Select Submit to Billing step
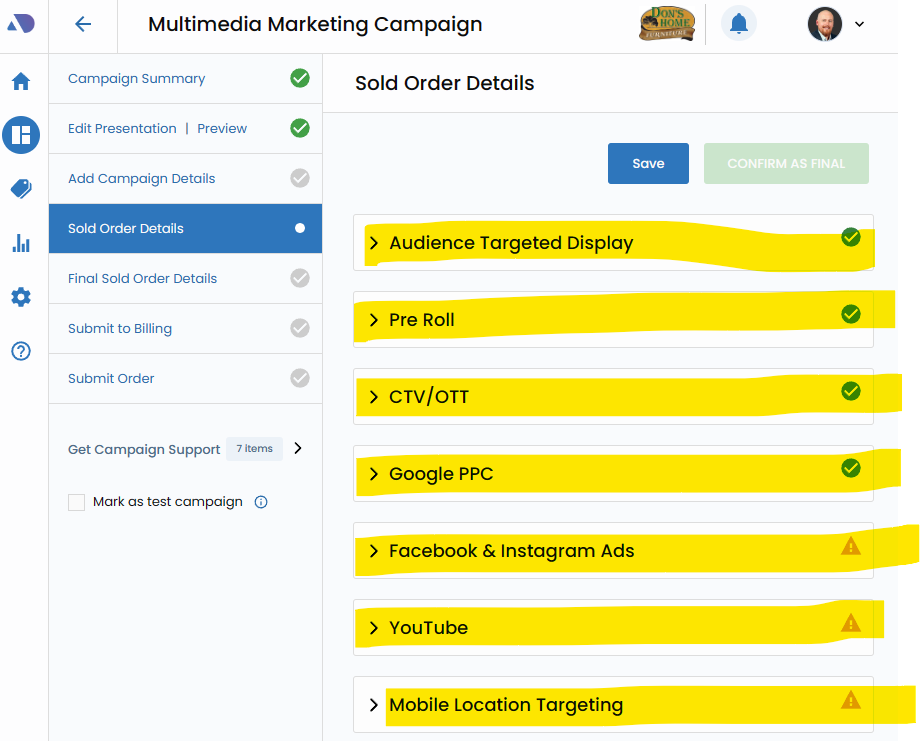920x741 pixels. click(x=119, y=329)
